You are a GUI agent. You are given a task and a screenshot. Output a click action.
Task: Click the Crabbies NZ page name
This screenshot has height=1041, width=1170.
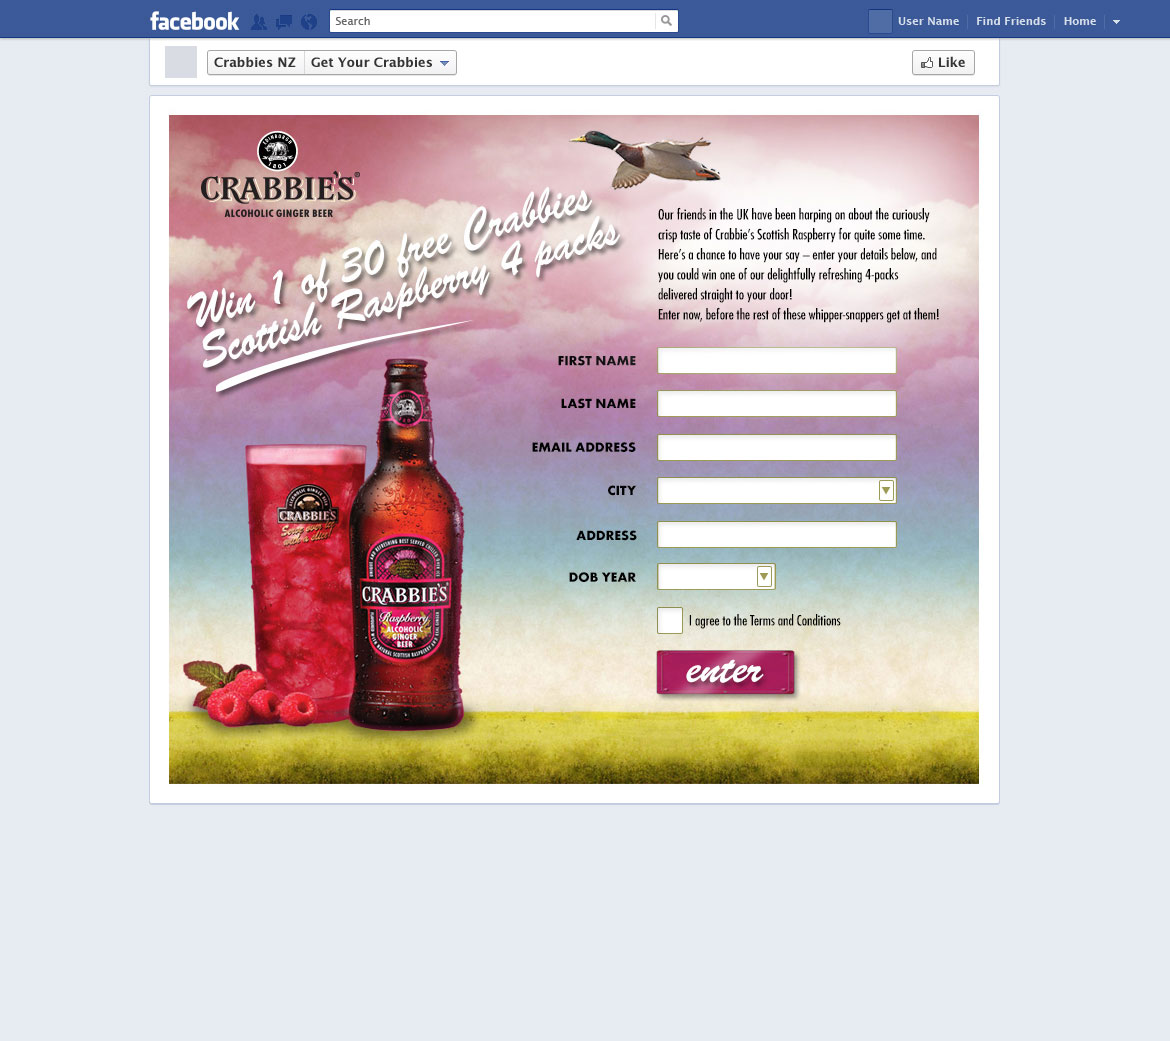tap(255, 63)
